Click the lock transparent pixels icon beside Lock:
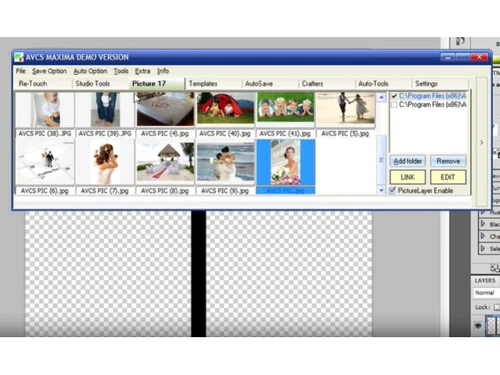500x375 pixels. click(x=497, y=307)
